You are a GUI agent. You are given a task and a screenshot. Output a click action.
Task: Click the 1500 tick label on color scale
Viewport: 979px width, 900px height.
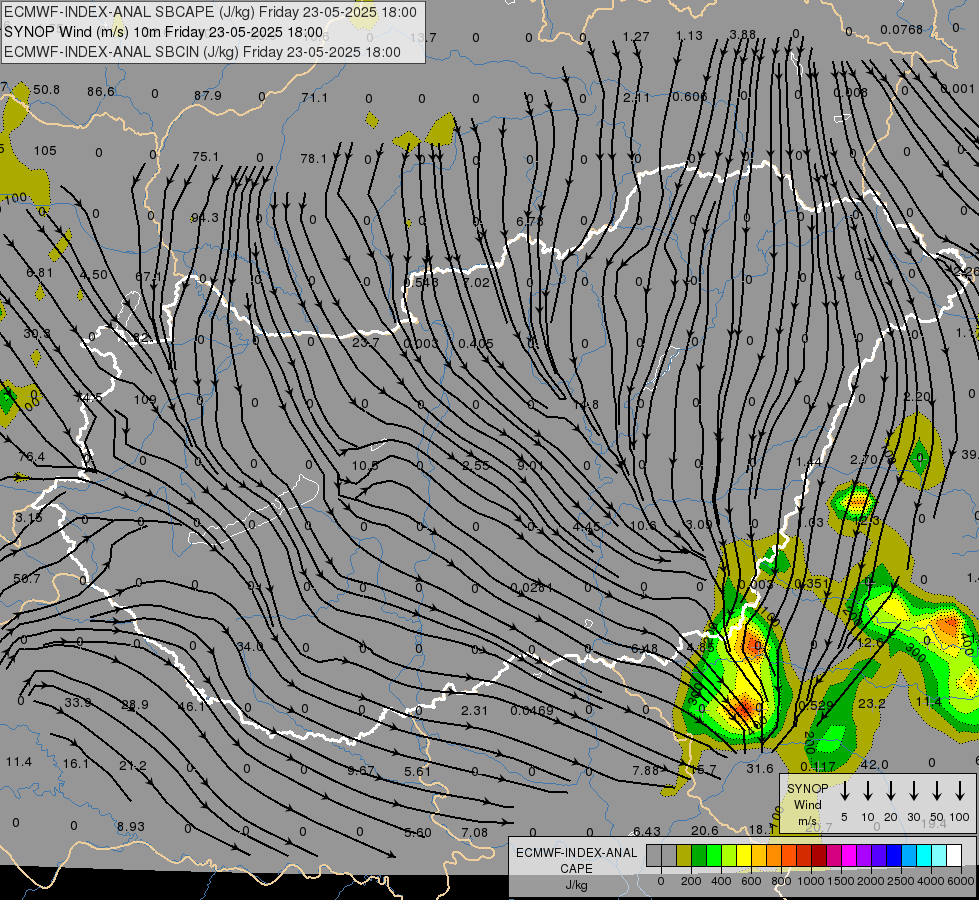pos(841,881)
